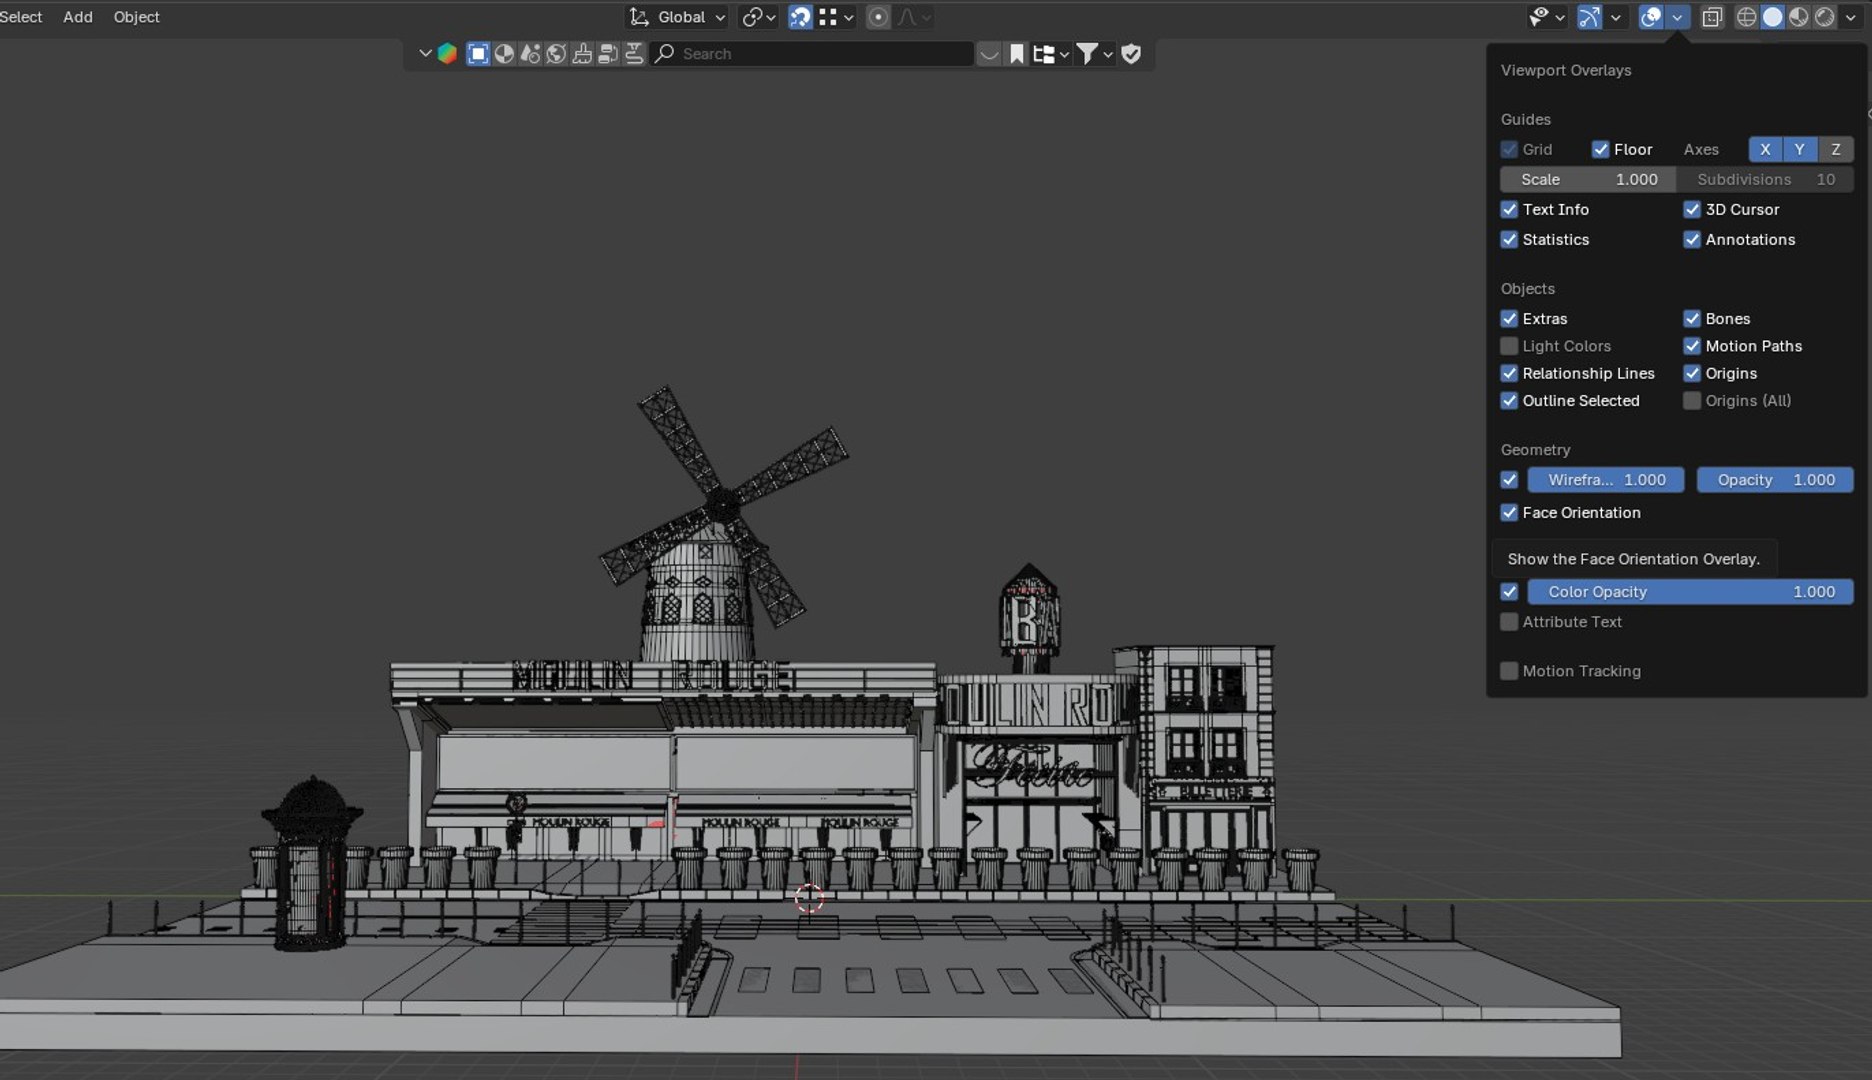Select the Materials checkered-sphere filter icon

click(x=504, y=54)
